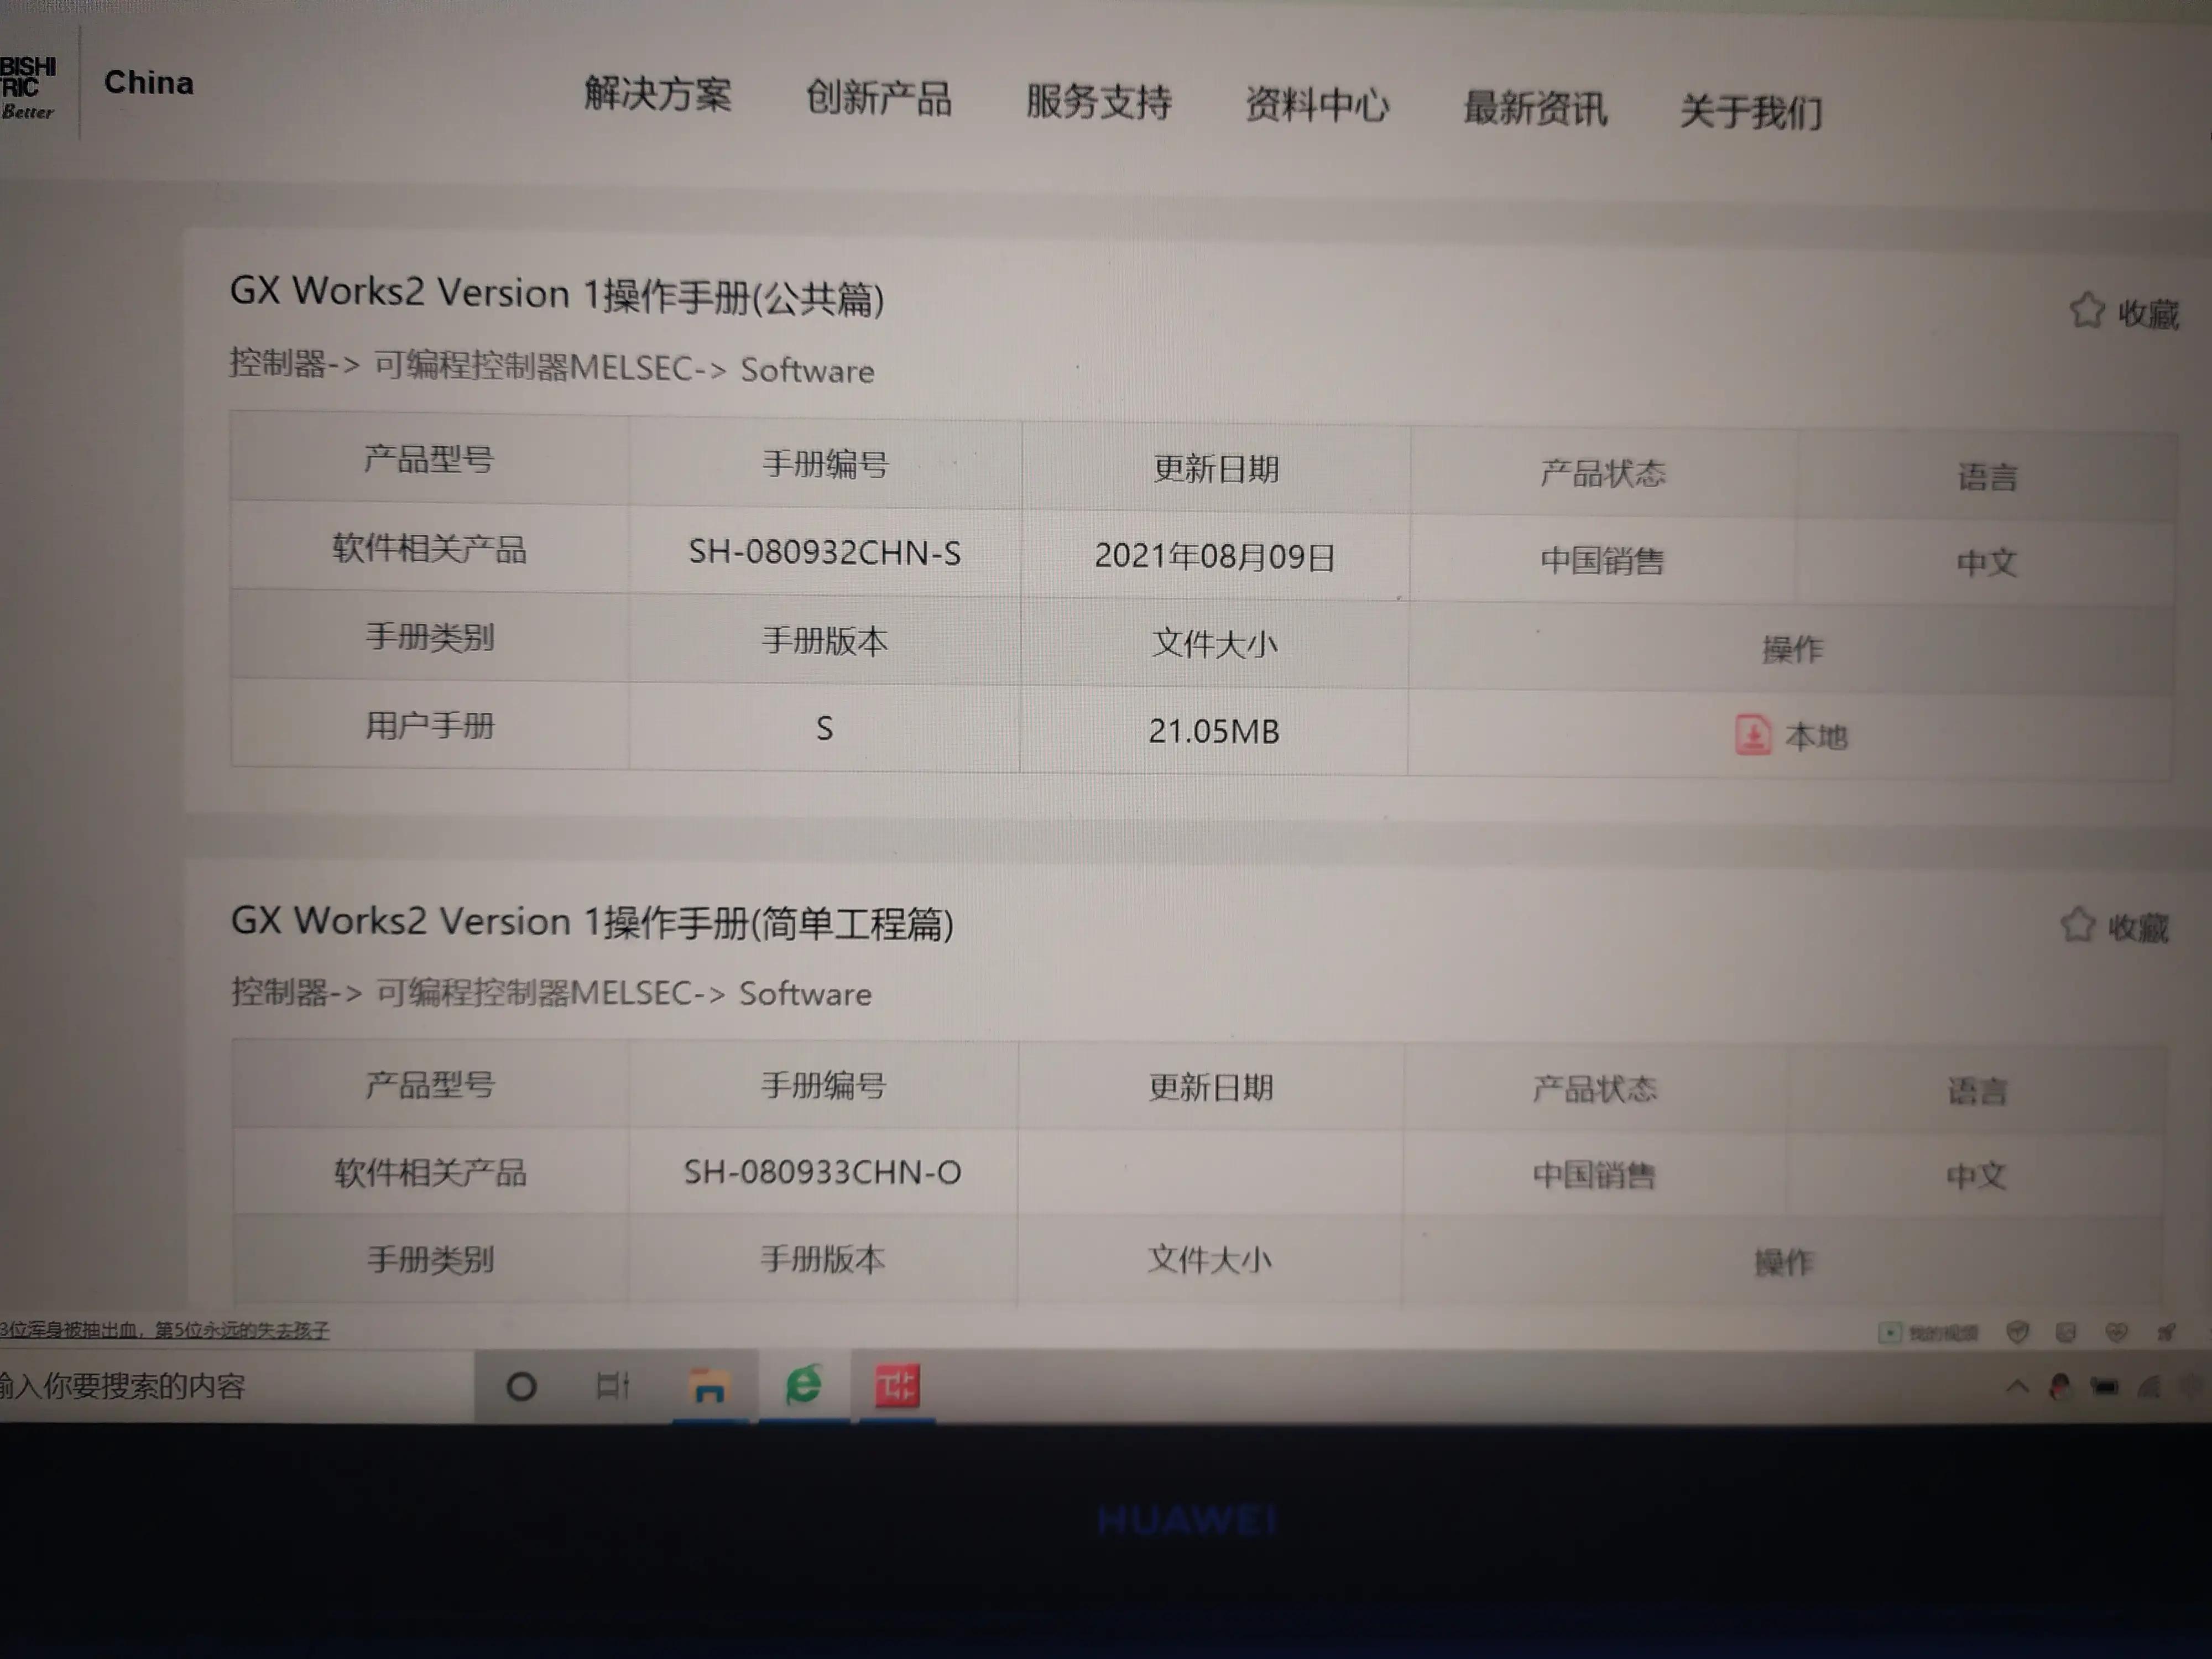Click the picture icon in browser status bar
2212x1659 pixels.
click(2066, 1332)
